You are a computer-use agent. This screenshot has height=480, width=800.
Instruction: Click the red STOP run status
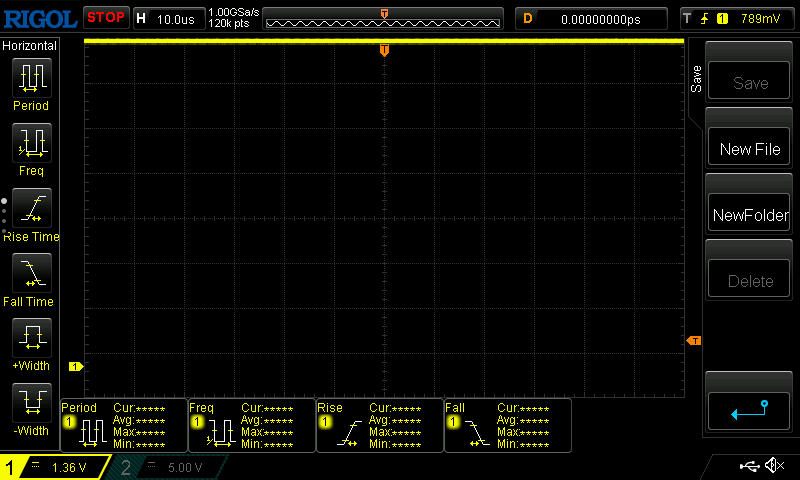point(105,18)
